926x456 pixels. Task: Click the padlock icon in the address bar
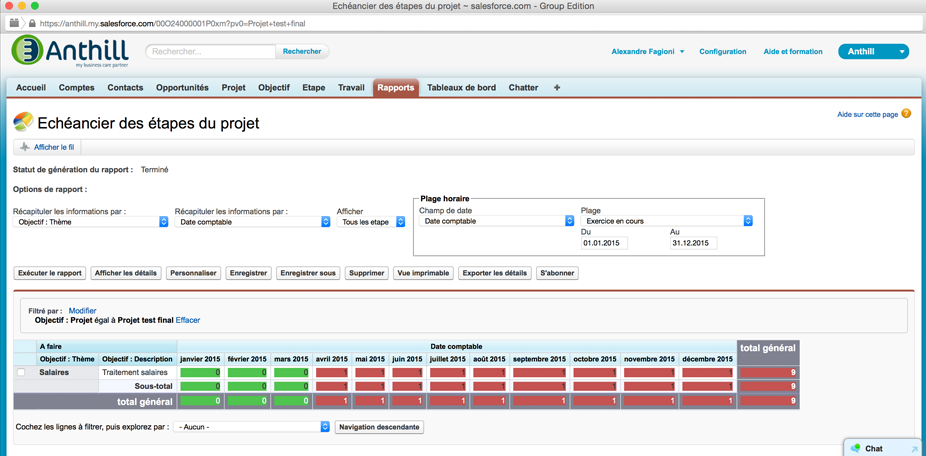pyautogui.click(x=32, y=24)
